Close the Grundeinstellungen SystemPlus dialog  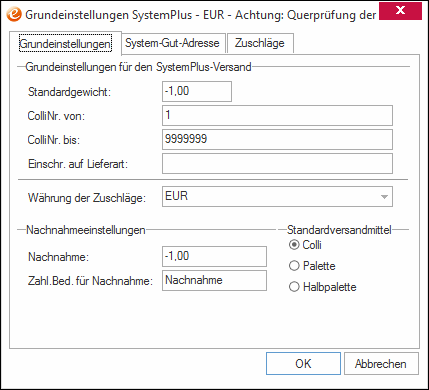pyautogui.click(x=400, y=11)
